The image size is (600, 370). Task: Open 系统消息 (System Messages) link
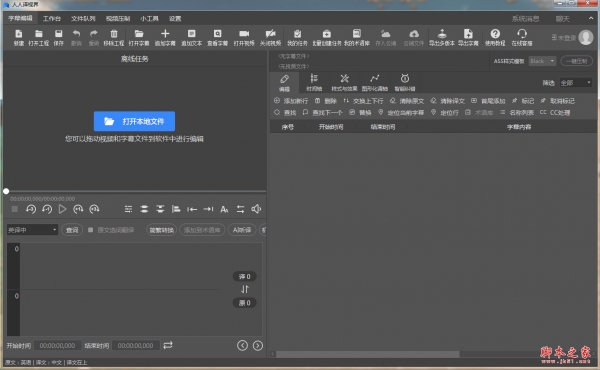click(x=526, y=18)
